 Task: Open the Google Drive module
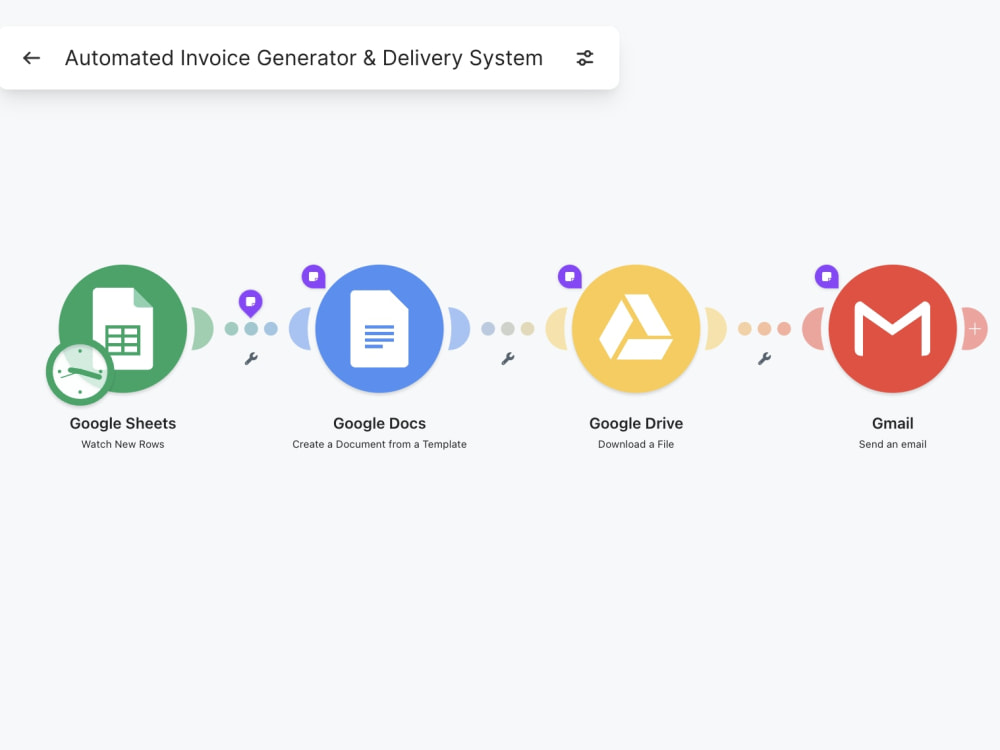[x=636, y=328]
